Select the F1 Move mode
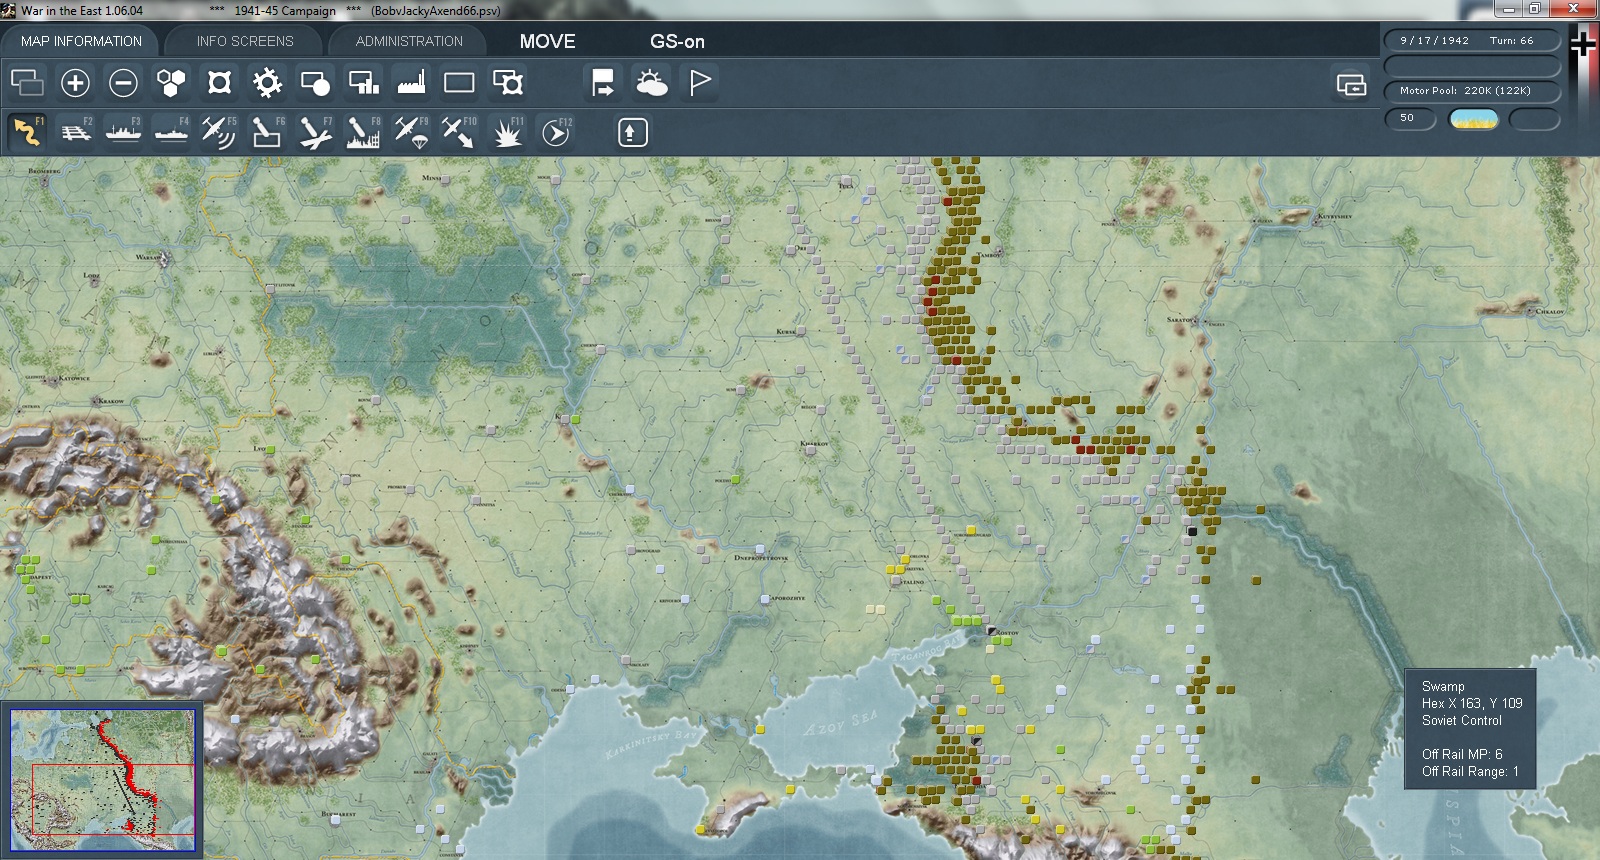The width and height of the screenshot is (1600, 860). point(27,132)
